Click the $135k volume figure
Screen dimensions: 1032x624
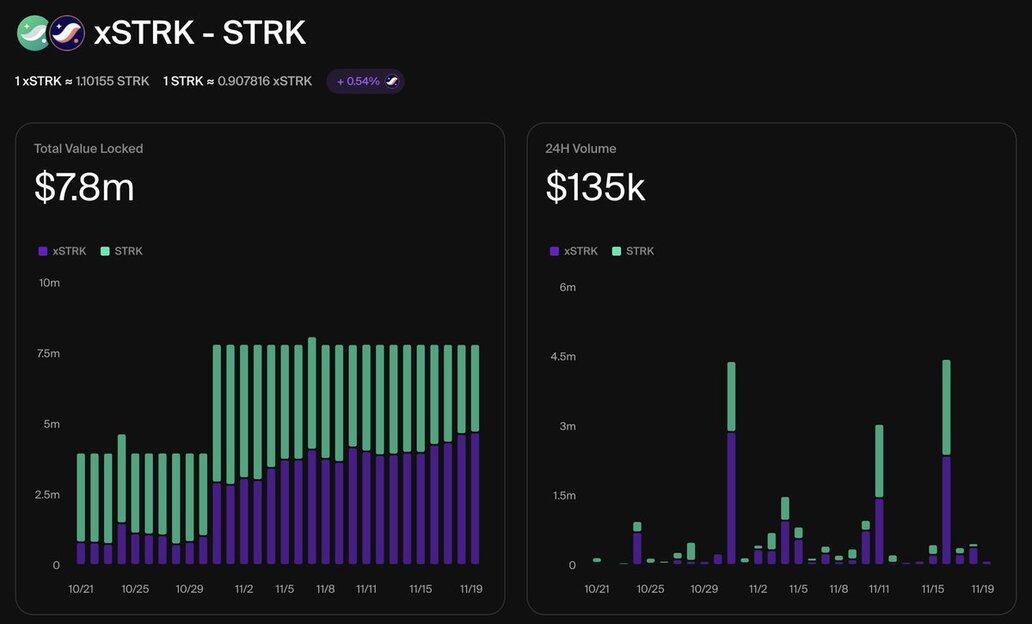point(595,187)
